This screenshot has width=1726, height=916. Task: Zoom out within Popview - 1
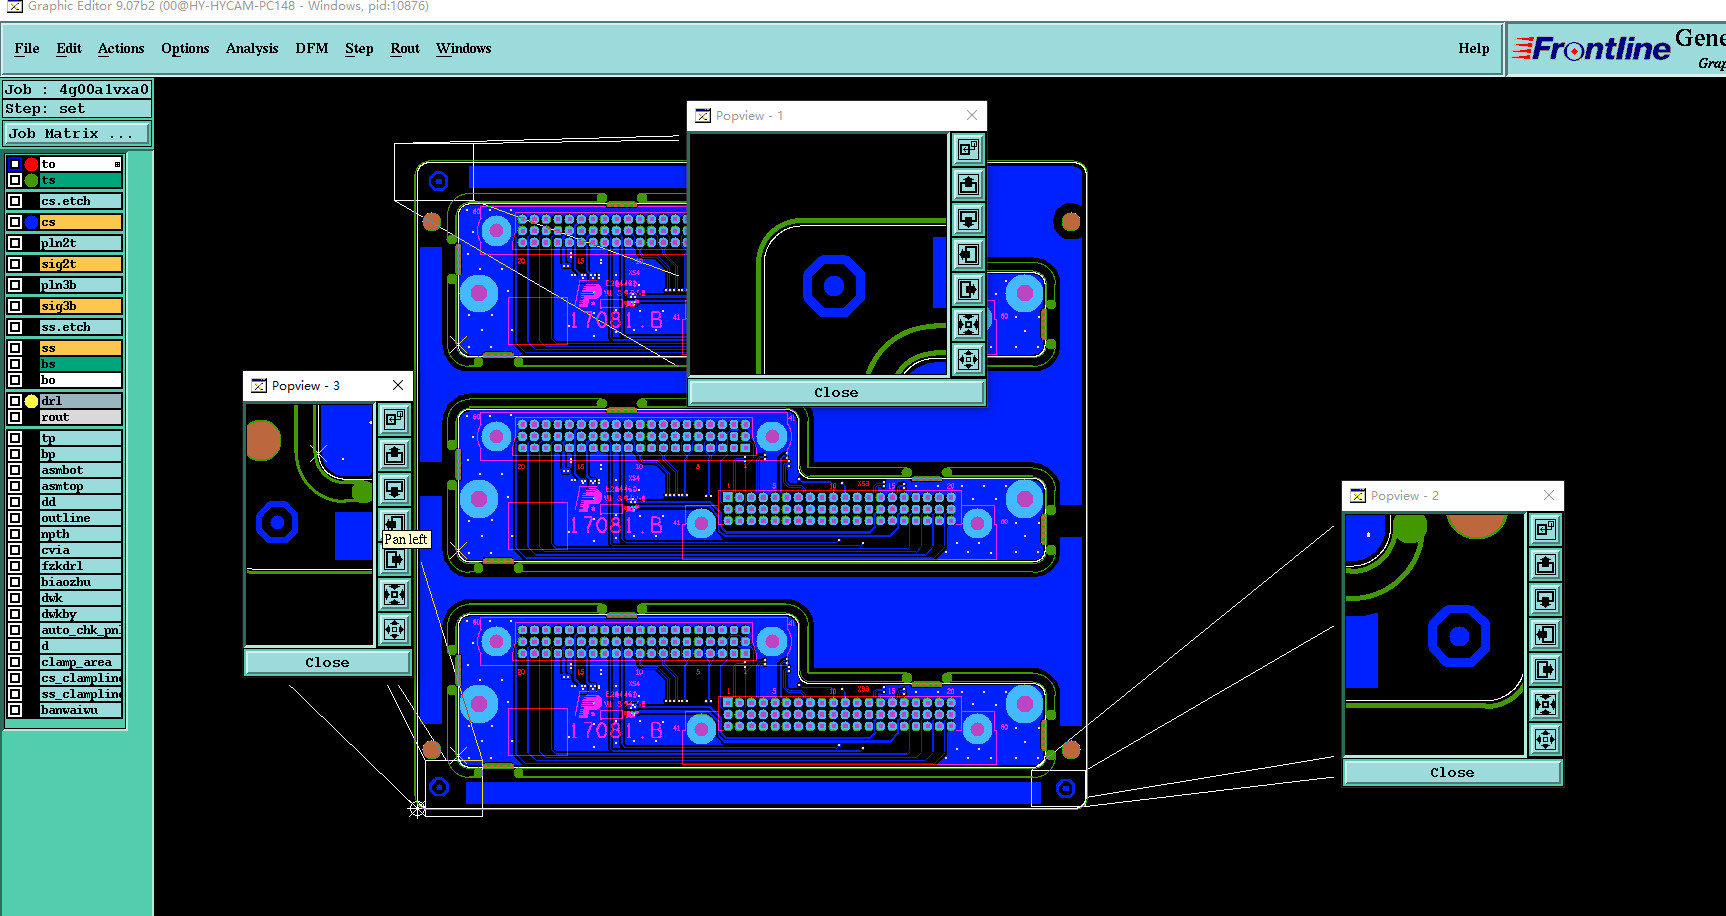[x=968, y=359]
